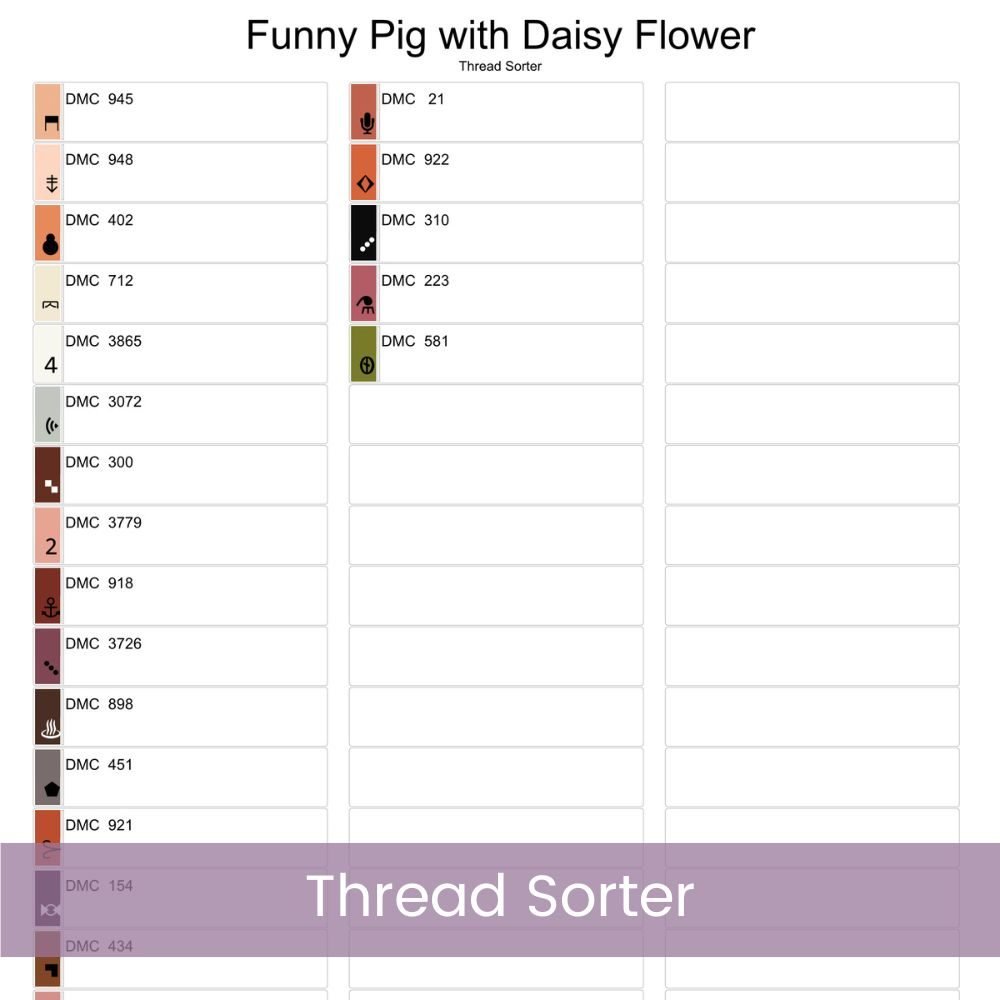The height and width of the screenshot is (1000, 1000).
Task: Click the microphone symbol for DMC 21
Action: pyautogui.click(x=367, y=123)
